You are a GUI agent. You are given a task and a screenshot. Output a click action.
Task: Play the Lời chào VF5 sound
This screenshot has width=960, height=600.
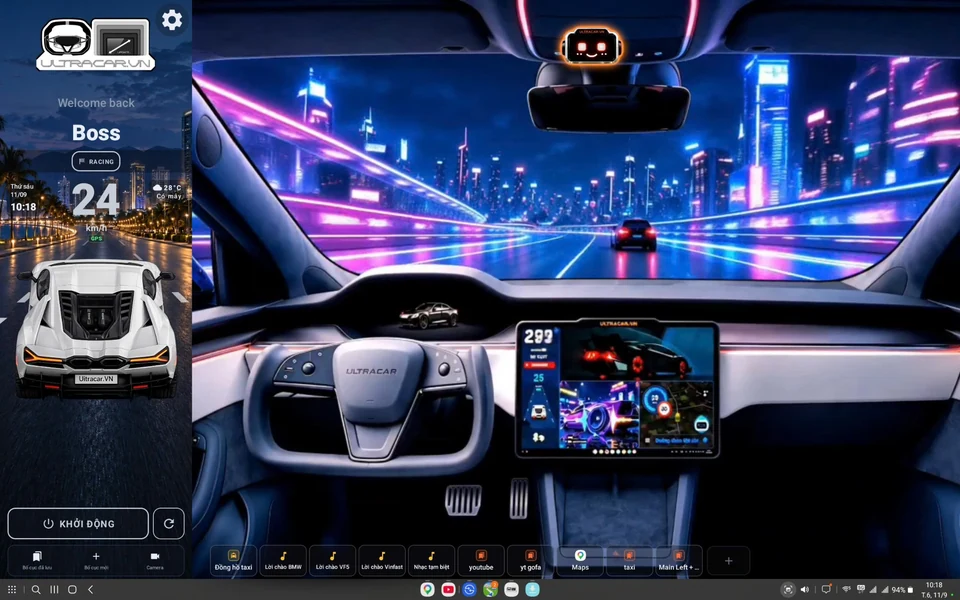point(332,560)
